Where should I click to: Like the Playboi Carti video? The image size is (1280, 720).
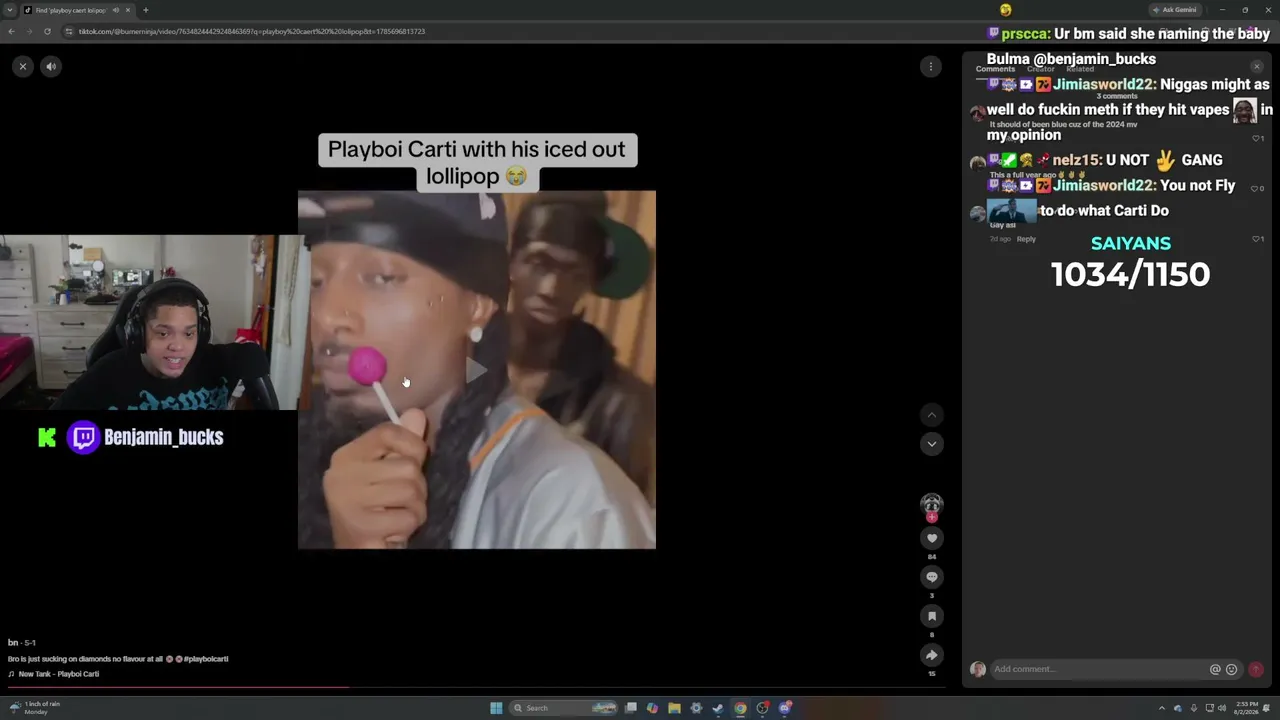coord(932,538)
